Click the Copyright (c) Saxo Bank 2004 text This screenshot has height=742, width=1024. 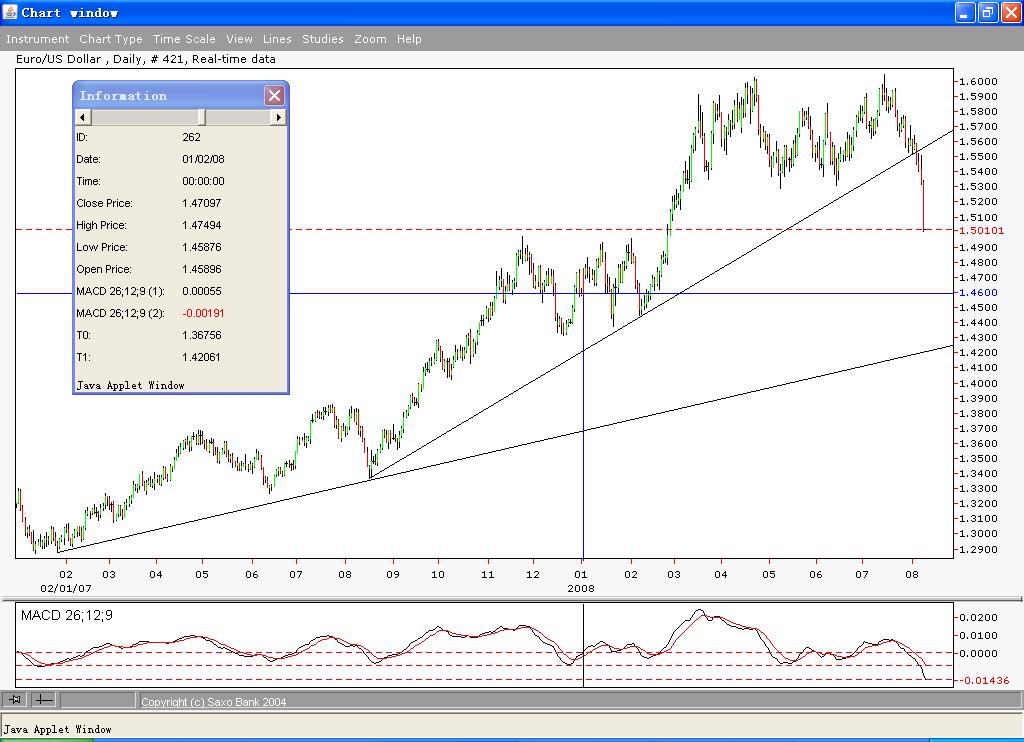[214, 702]
